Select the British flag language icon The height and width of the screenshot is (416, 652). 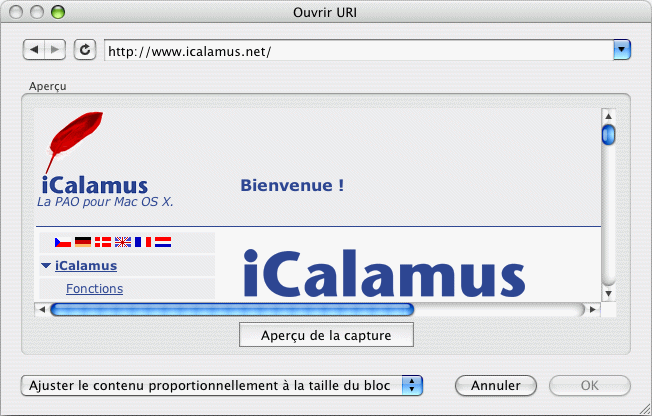[x=123, y=242]
